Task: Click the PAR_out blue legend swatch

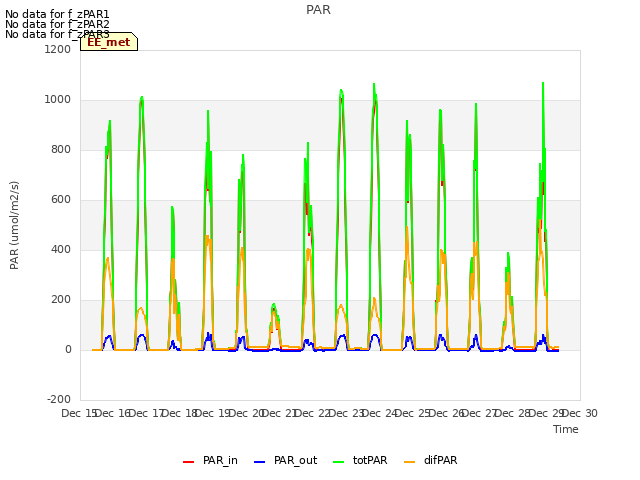Action: click(259, 462)
